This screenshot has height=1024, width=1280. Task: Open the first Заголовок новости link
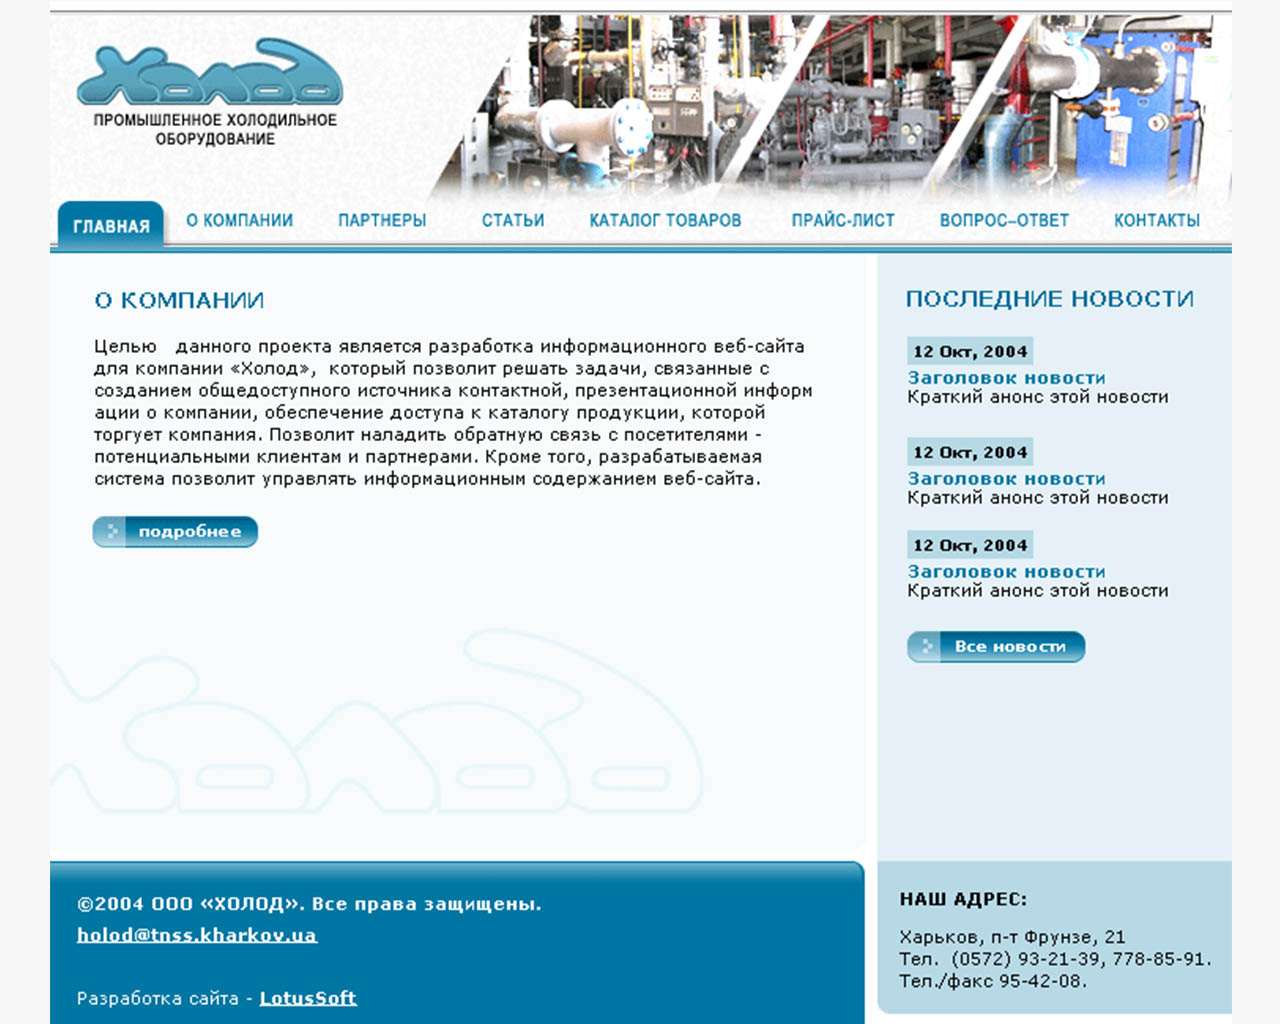[1006, 378]
